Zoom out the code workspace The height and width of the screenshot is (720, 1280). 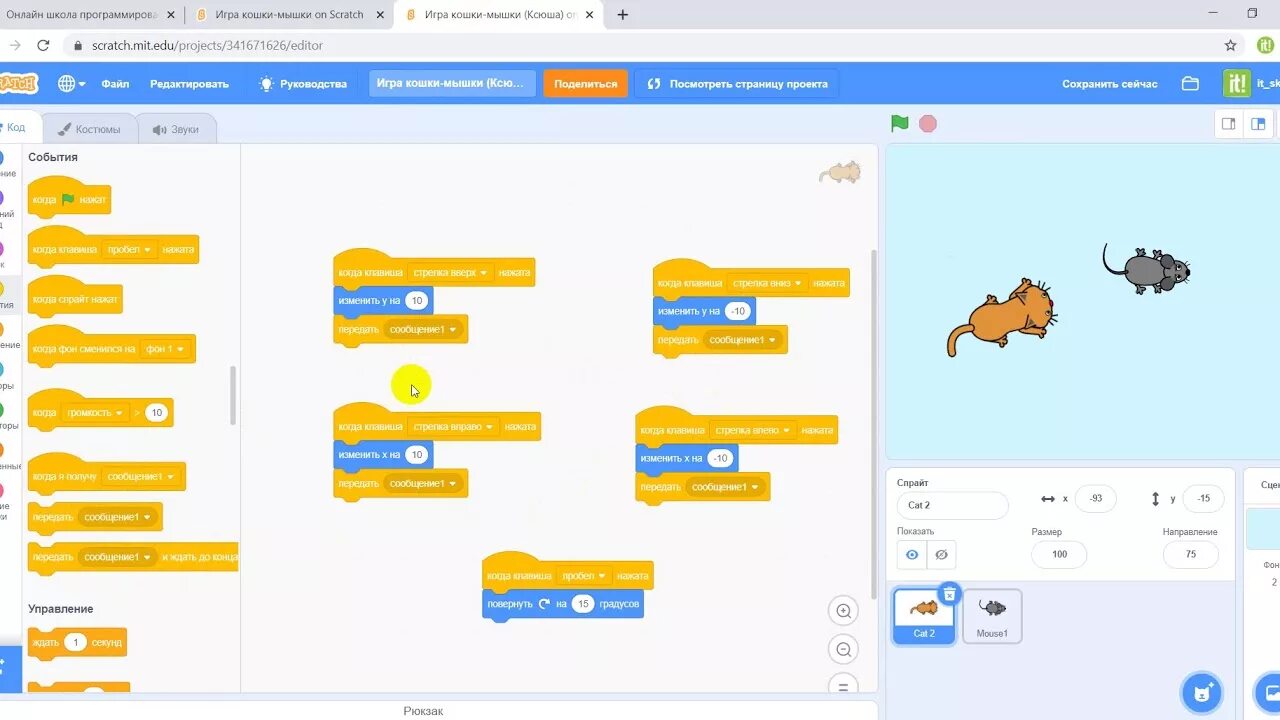pos(844,649)
